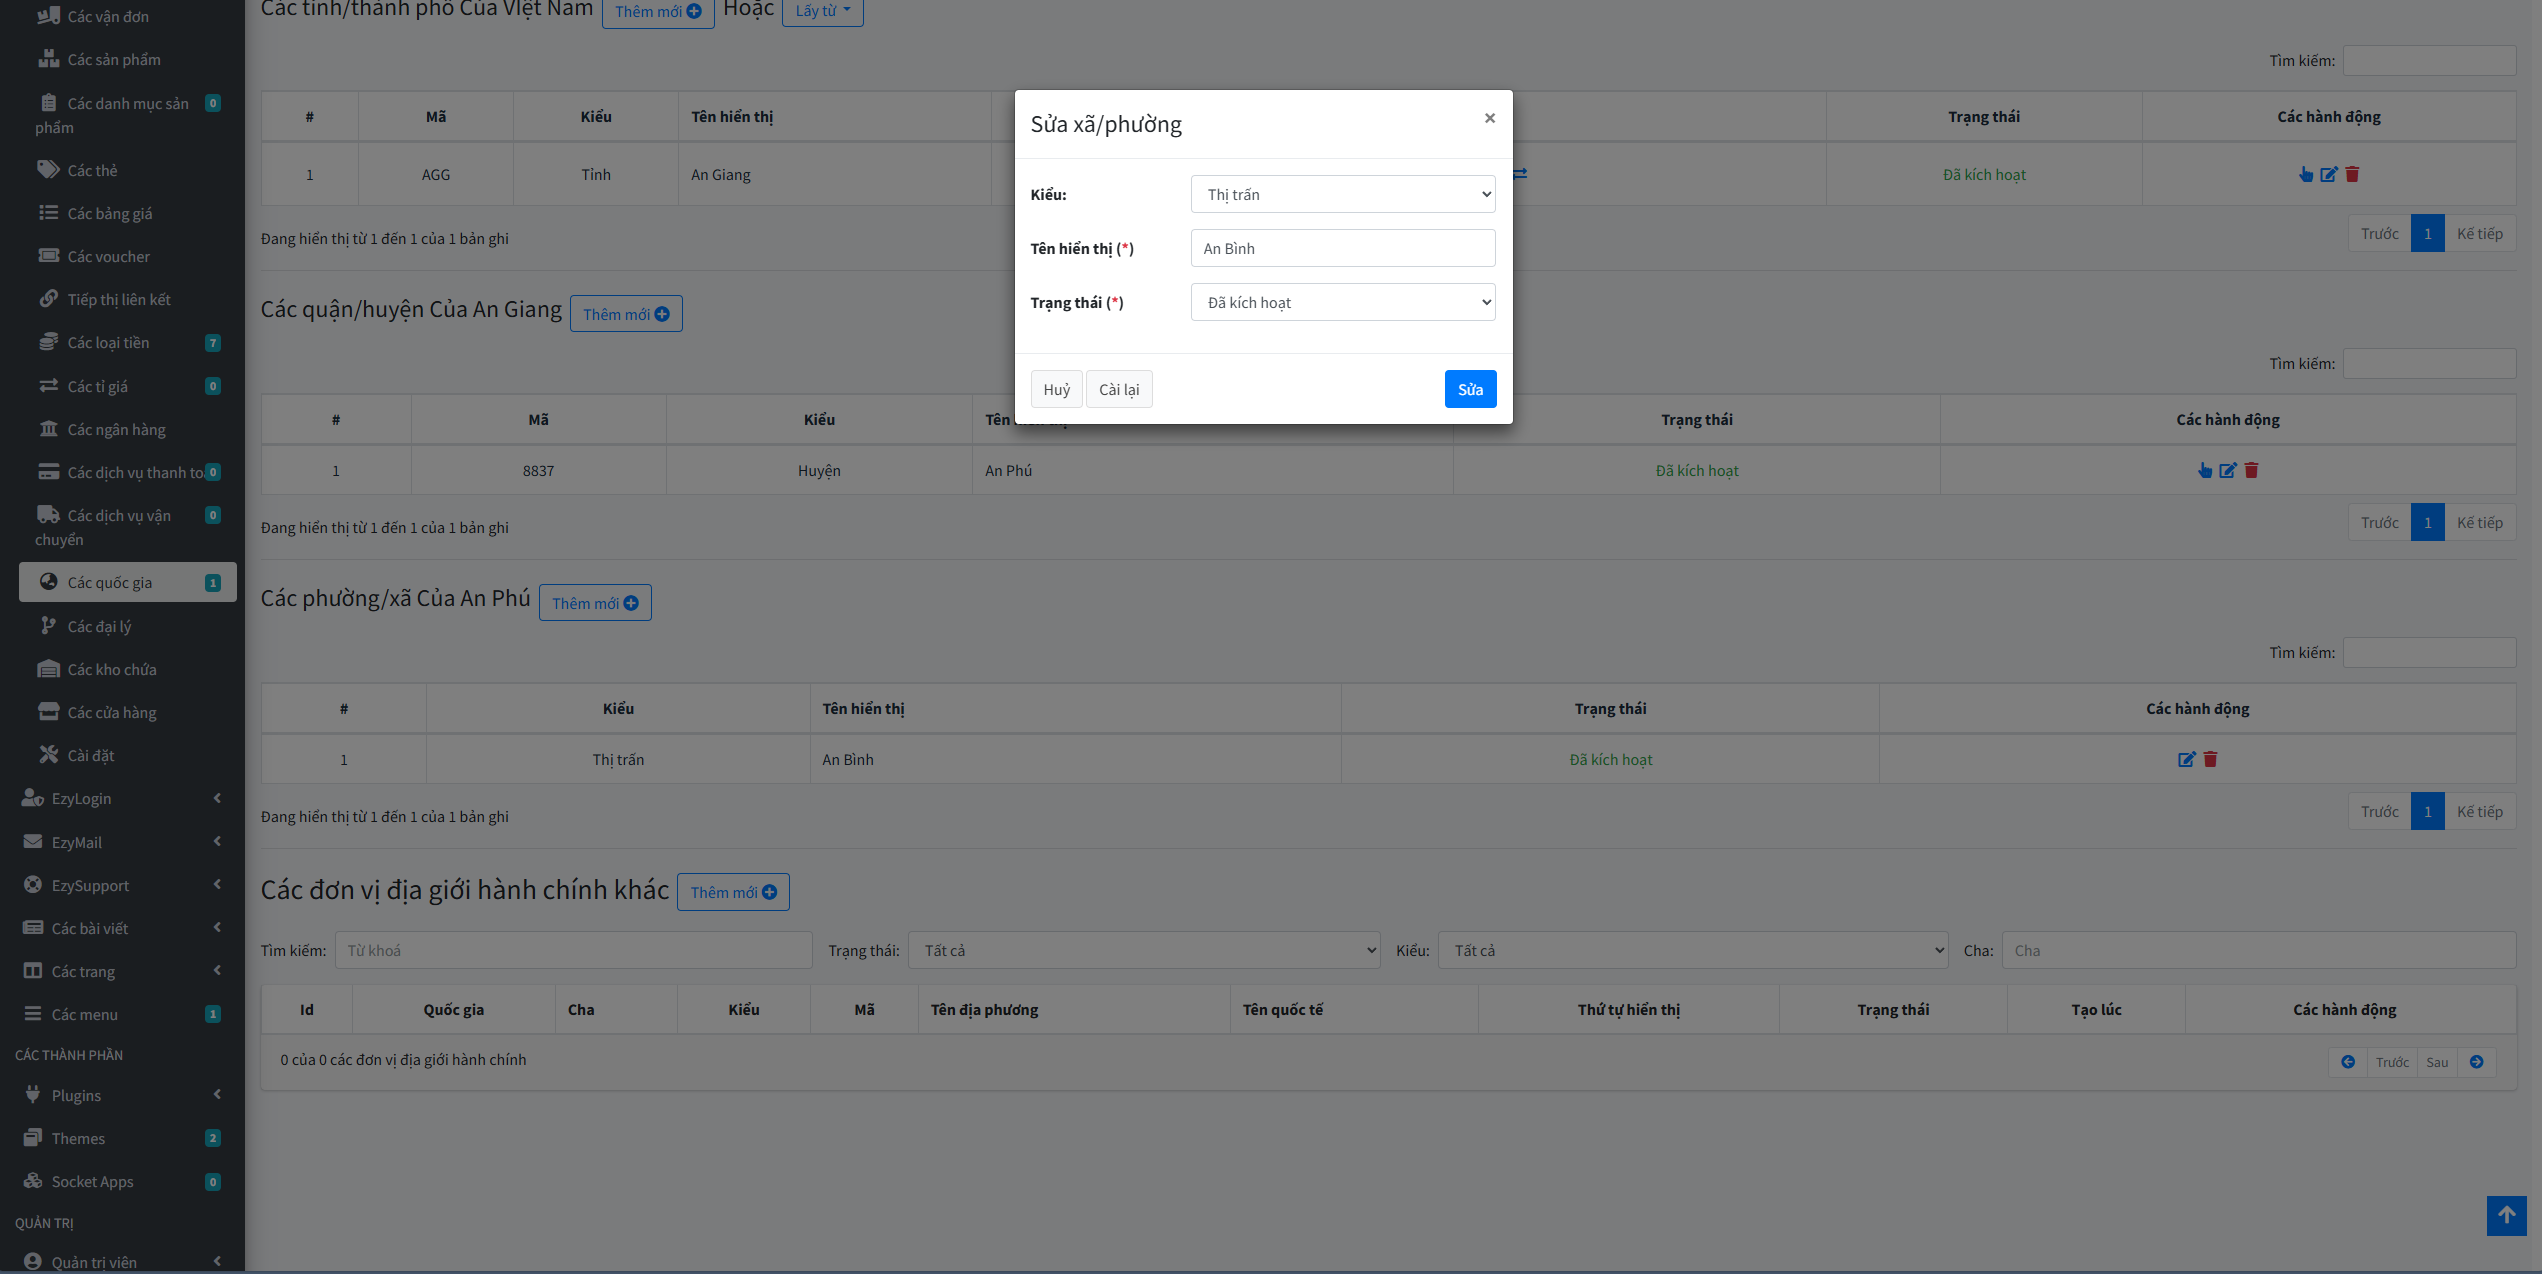
Task: Click the Cài lại reset button
Action: (1119, 389)
